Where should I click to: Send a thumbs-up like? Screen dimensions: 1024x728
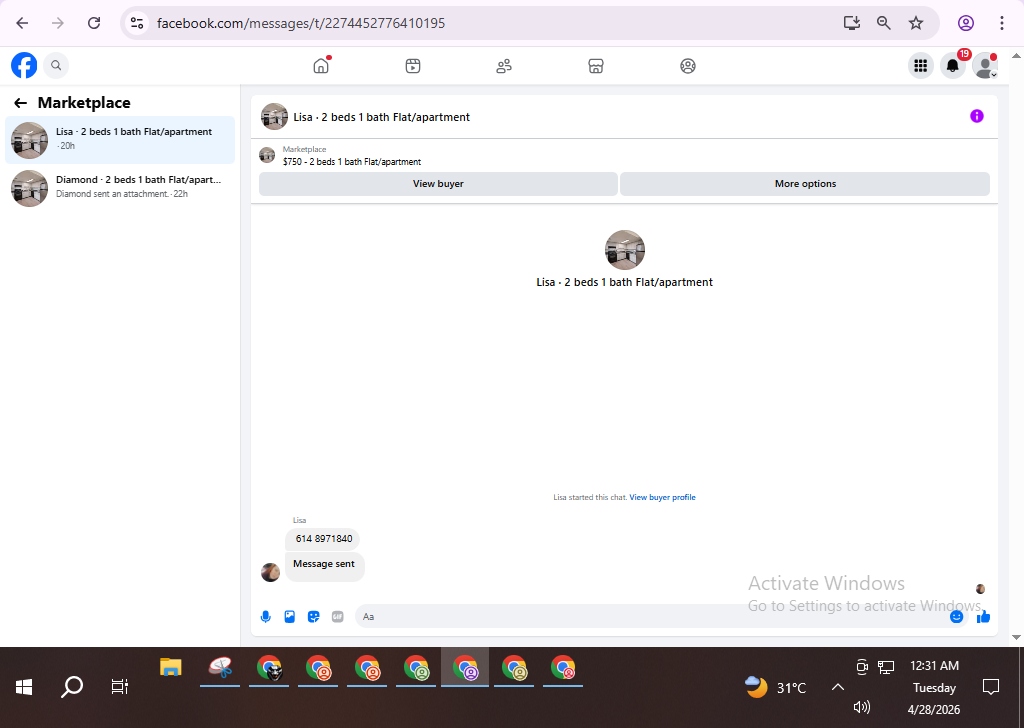[984, 616]
